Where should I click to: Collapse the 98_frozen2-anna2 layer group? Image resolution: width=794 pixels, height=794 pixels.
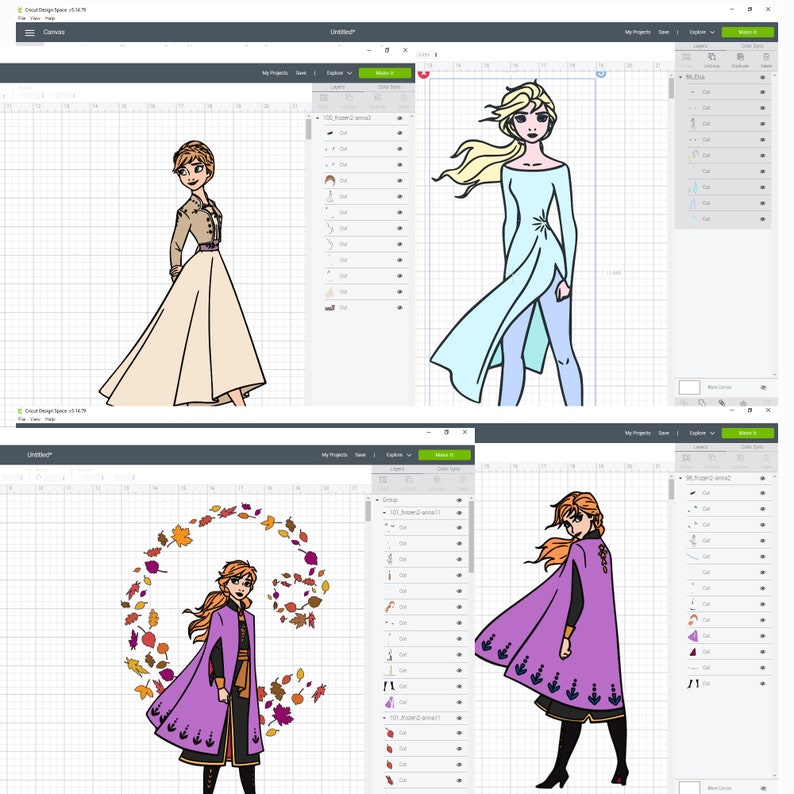click(681, 478)
